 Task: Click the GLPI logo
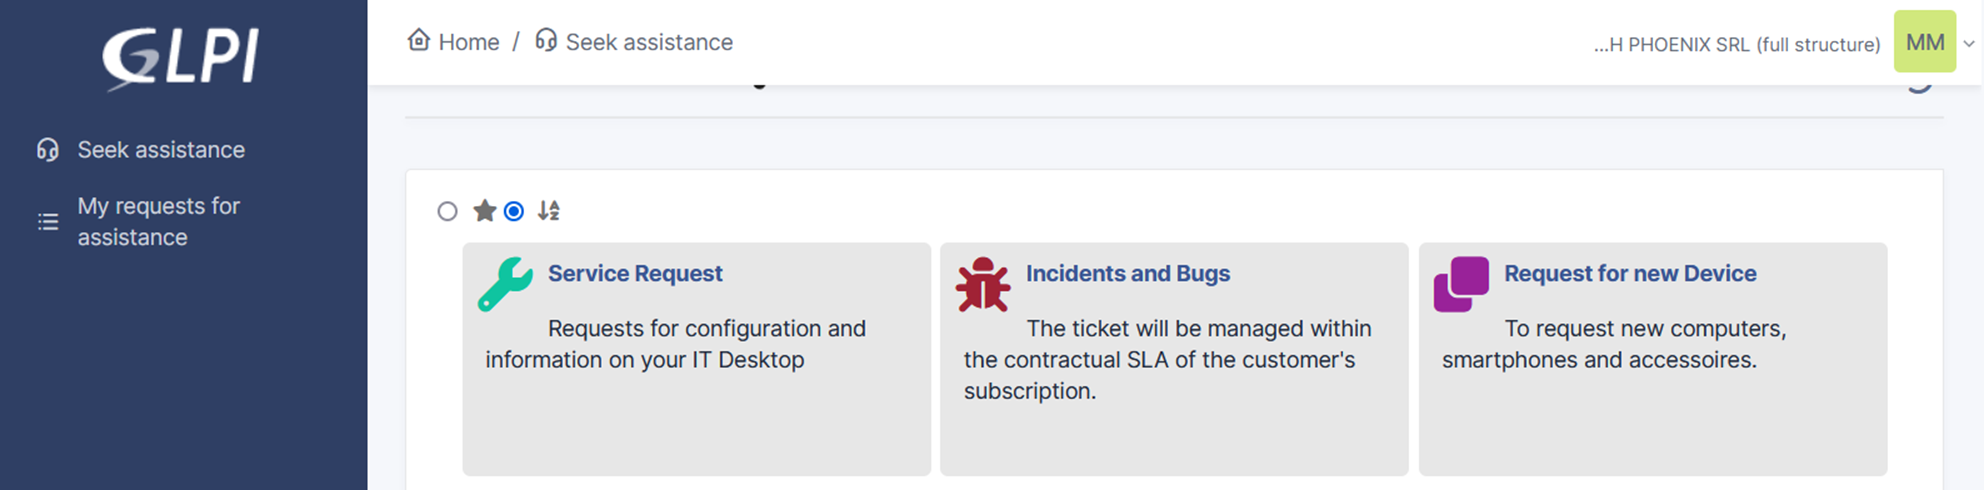click(x=181, y=57)
